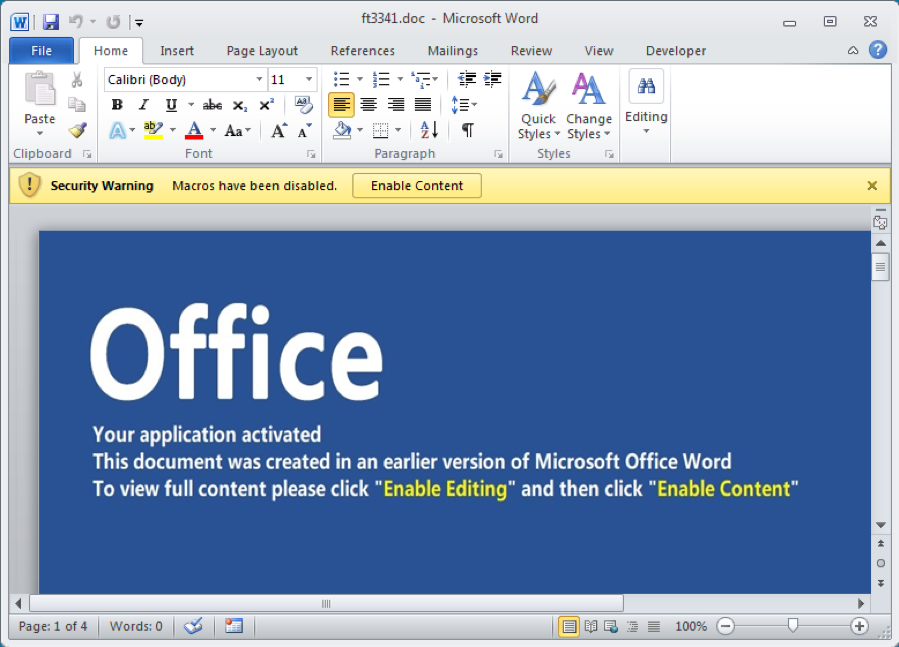Expand the Paste options arrow
This screenshot has height=647, width=899.
(40, 133)
